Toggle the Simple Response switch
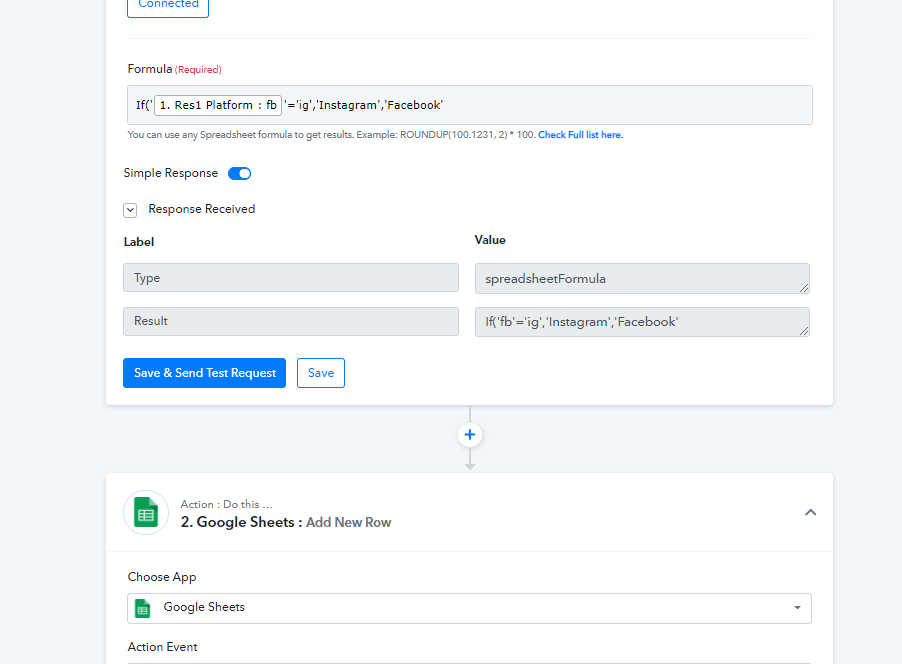The width and height of the screenshot is (902, 664). pos(239,173)
